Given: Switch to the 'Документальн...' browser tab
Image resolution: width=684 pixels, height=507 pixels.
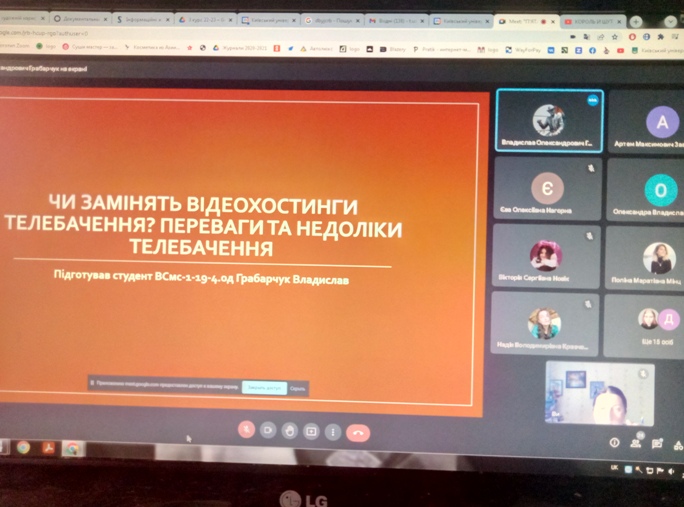Looking at the screenshot, I should (82, 19).
